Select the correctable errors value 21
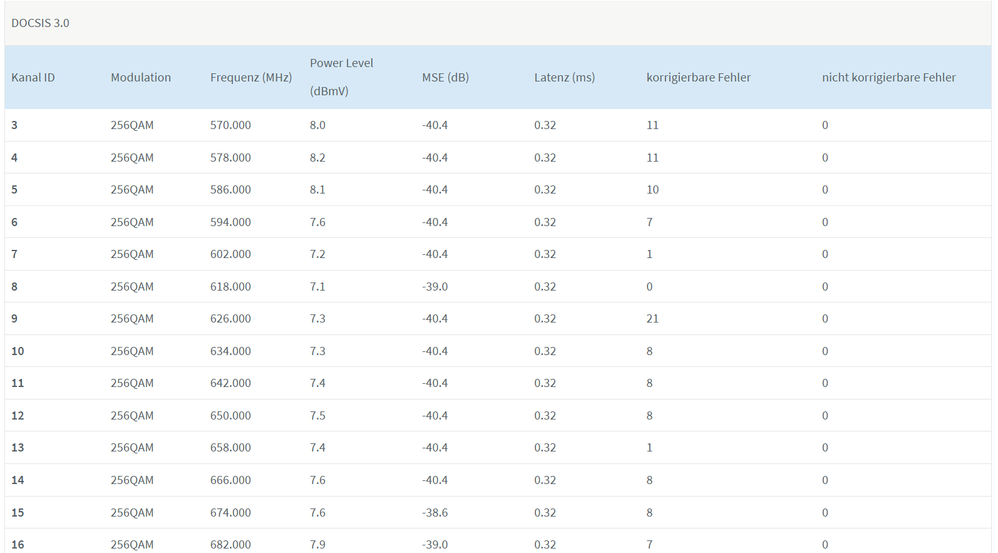The image size is (998, 553). point(653,319)
